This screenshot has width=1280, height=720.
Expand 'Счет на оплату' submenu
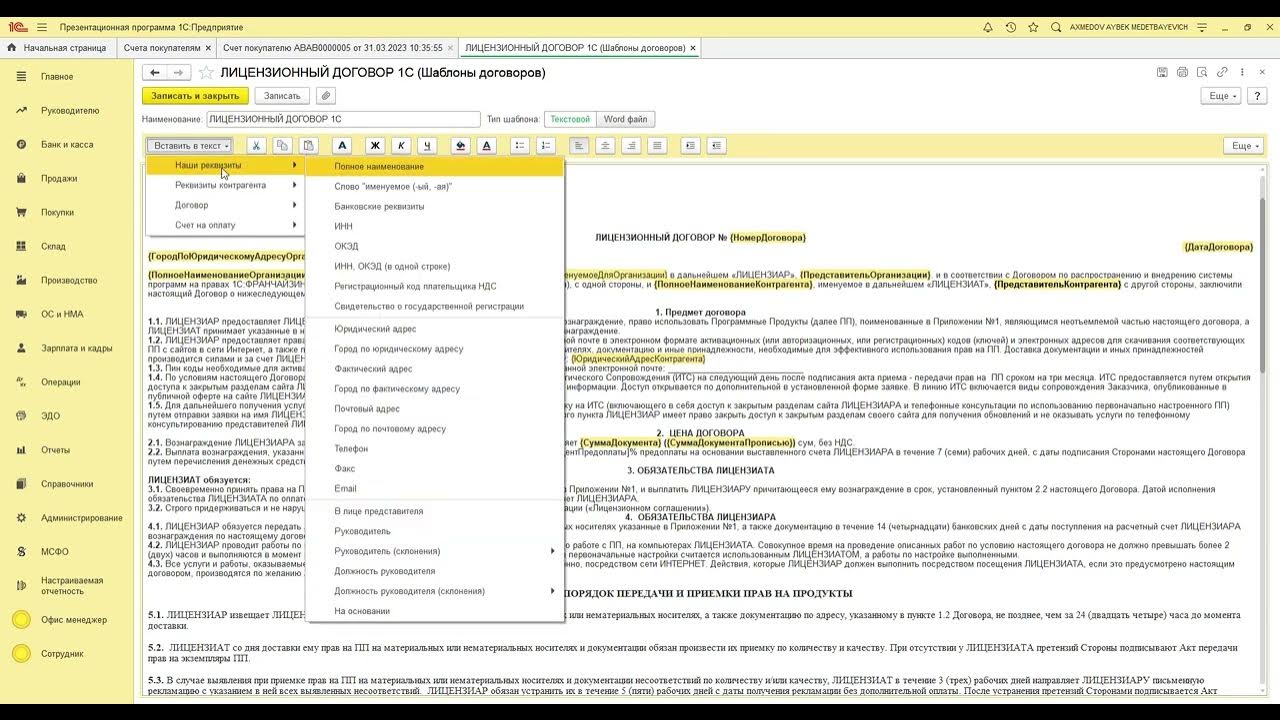click(x=226, y=225)
